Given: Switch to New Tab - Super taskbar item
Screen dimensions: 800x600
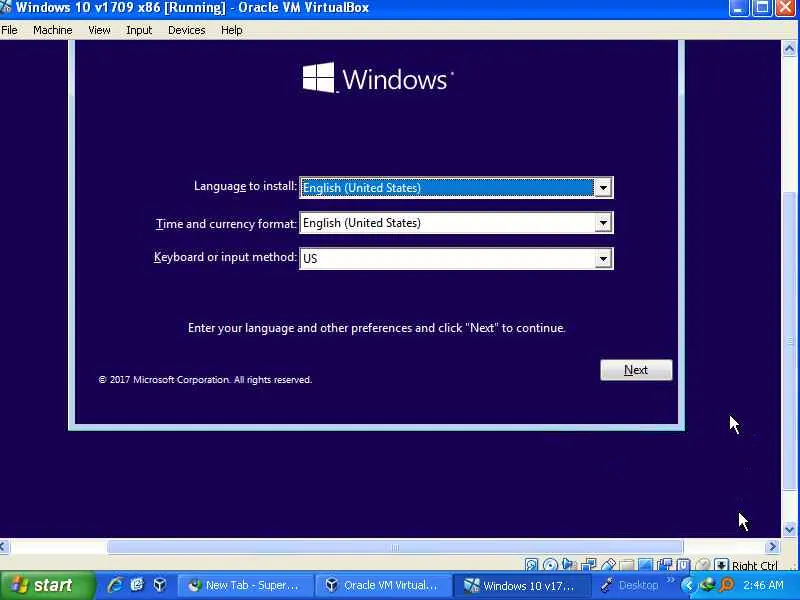Looking at the screenshot, I should (244, 585).
